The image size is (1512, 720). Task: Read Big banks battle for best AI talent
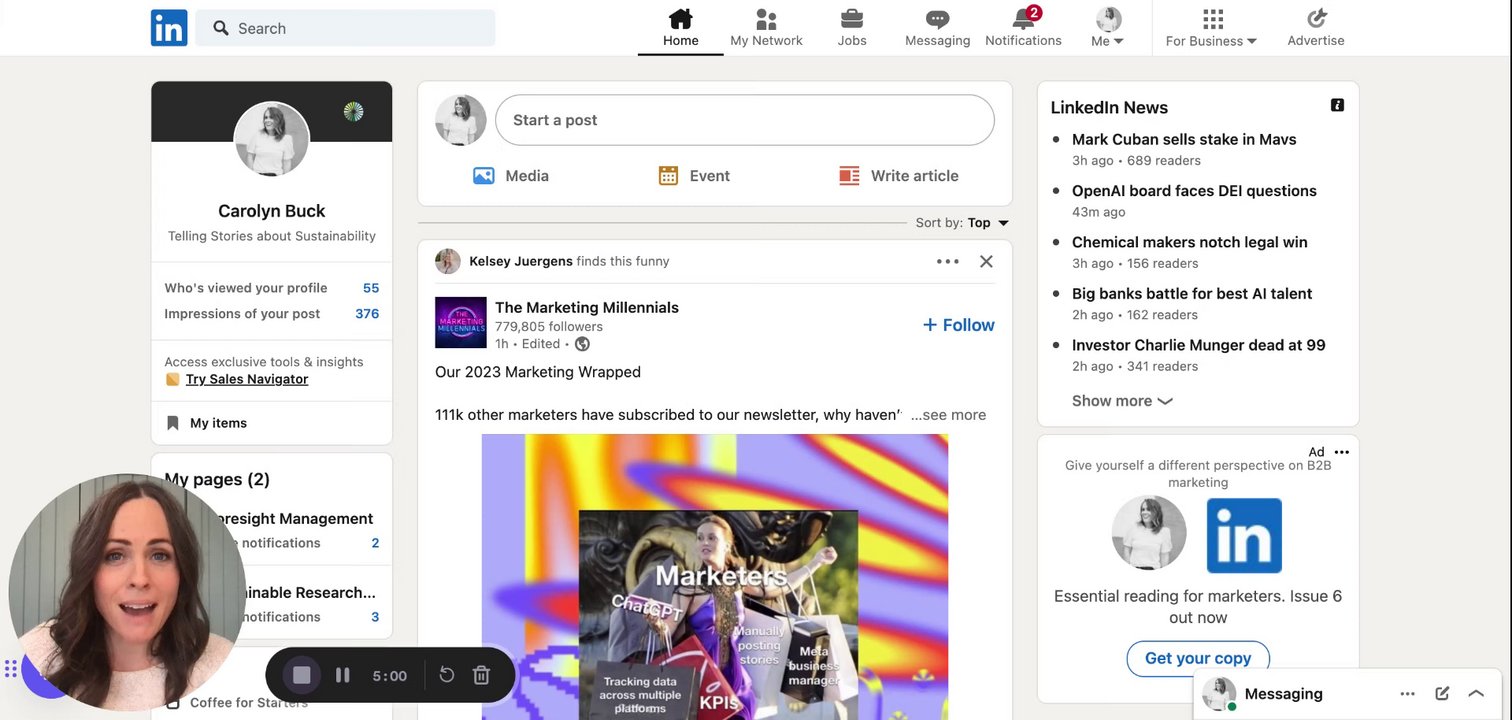point(1192,294)
